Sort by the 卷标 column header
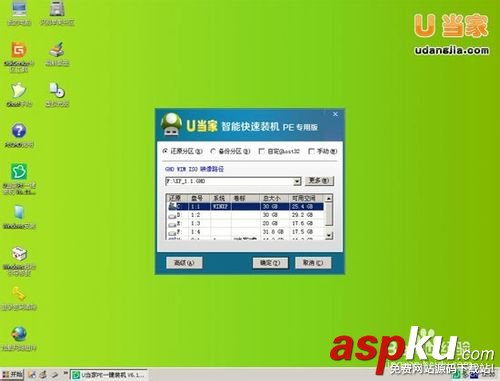Screen dimensions: 500x381 pyautogui.click(x=245, y=198)
